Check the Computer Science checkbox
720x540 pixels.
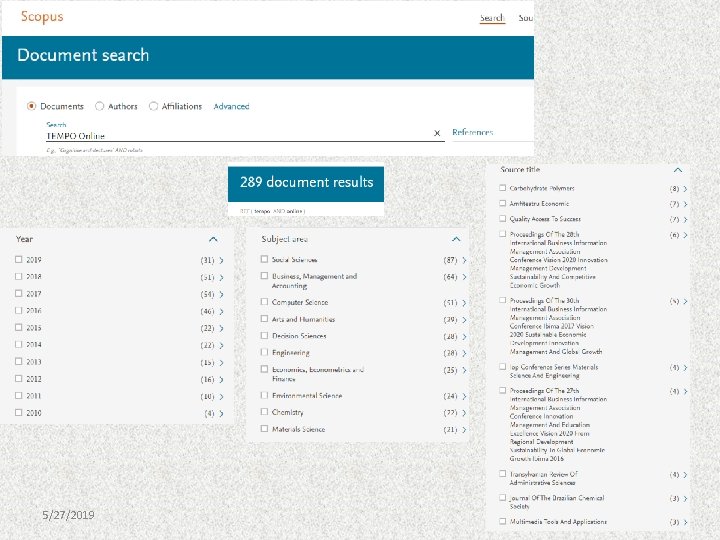[264, 302]
